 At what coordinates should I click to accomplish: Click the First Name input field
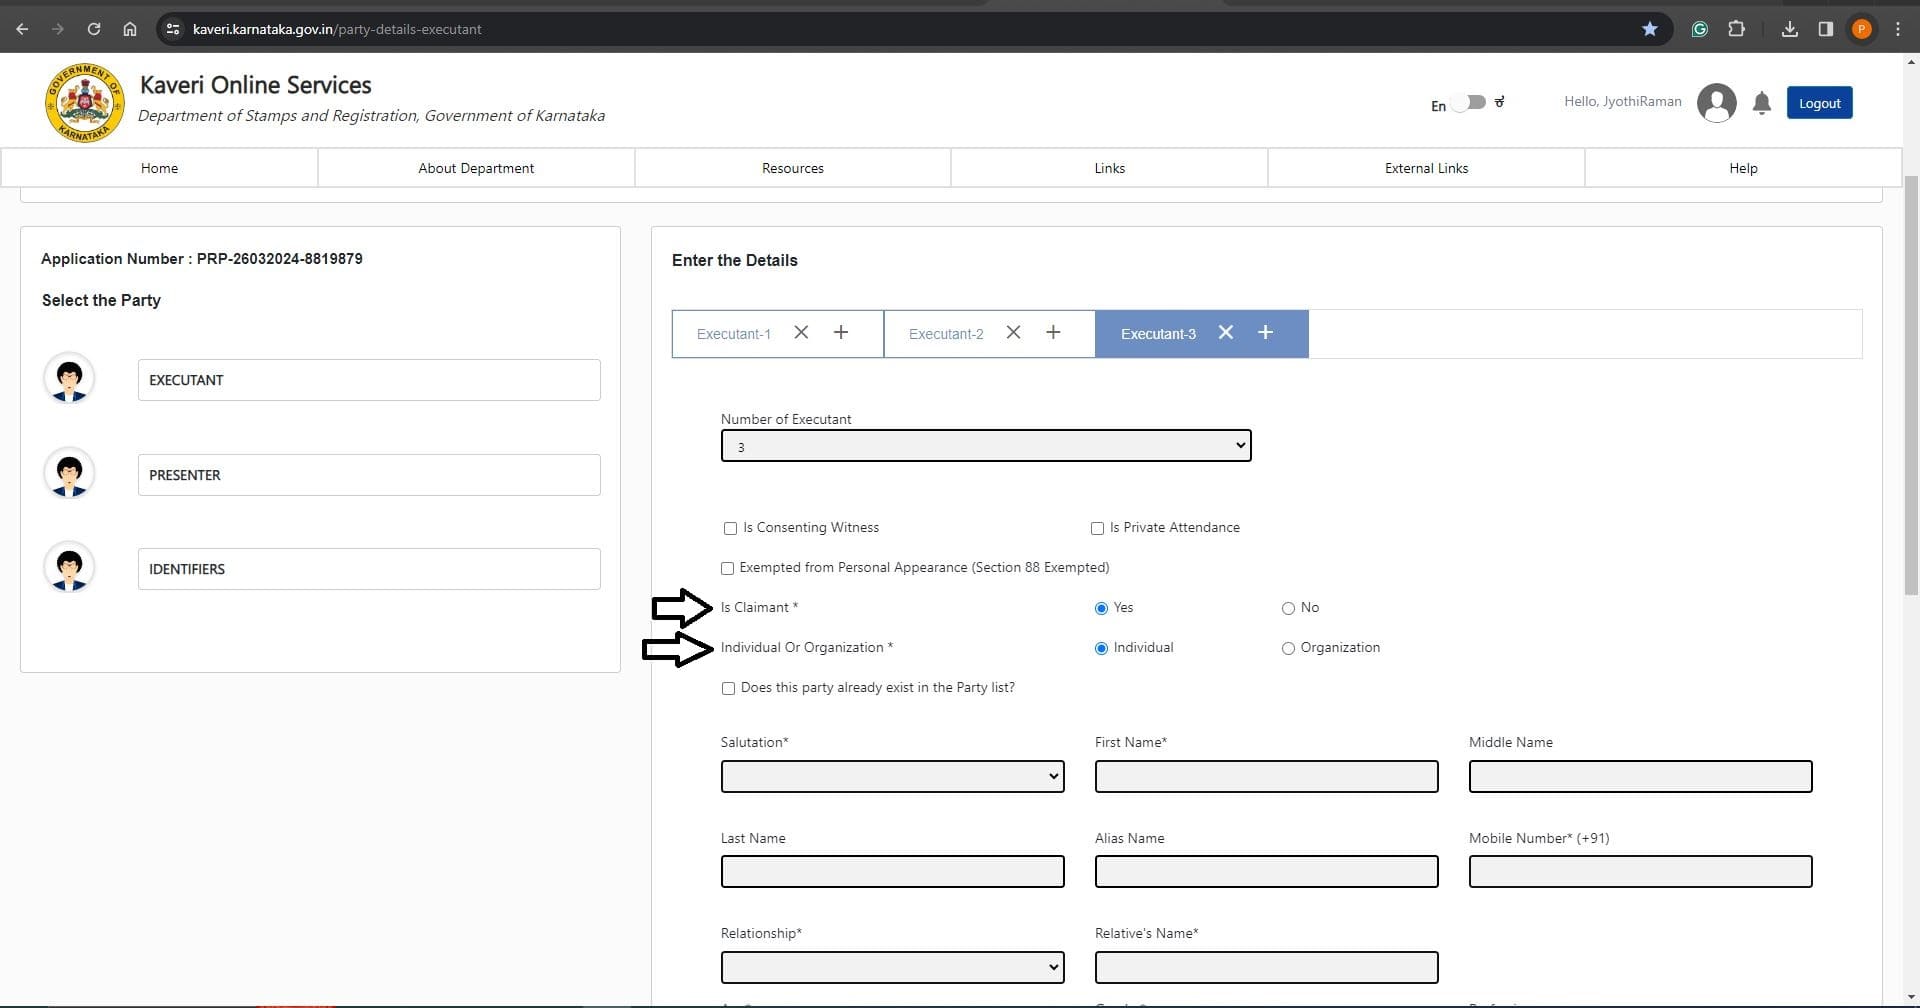[1266, 777]
